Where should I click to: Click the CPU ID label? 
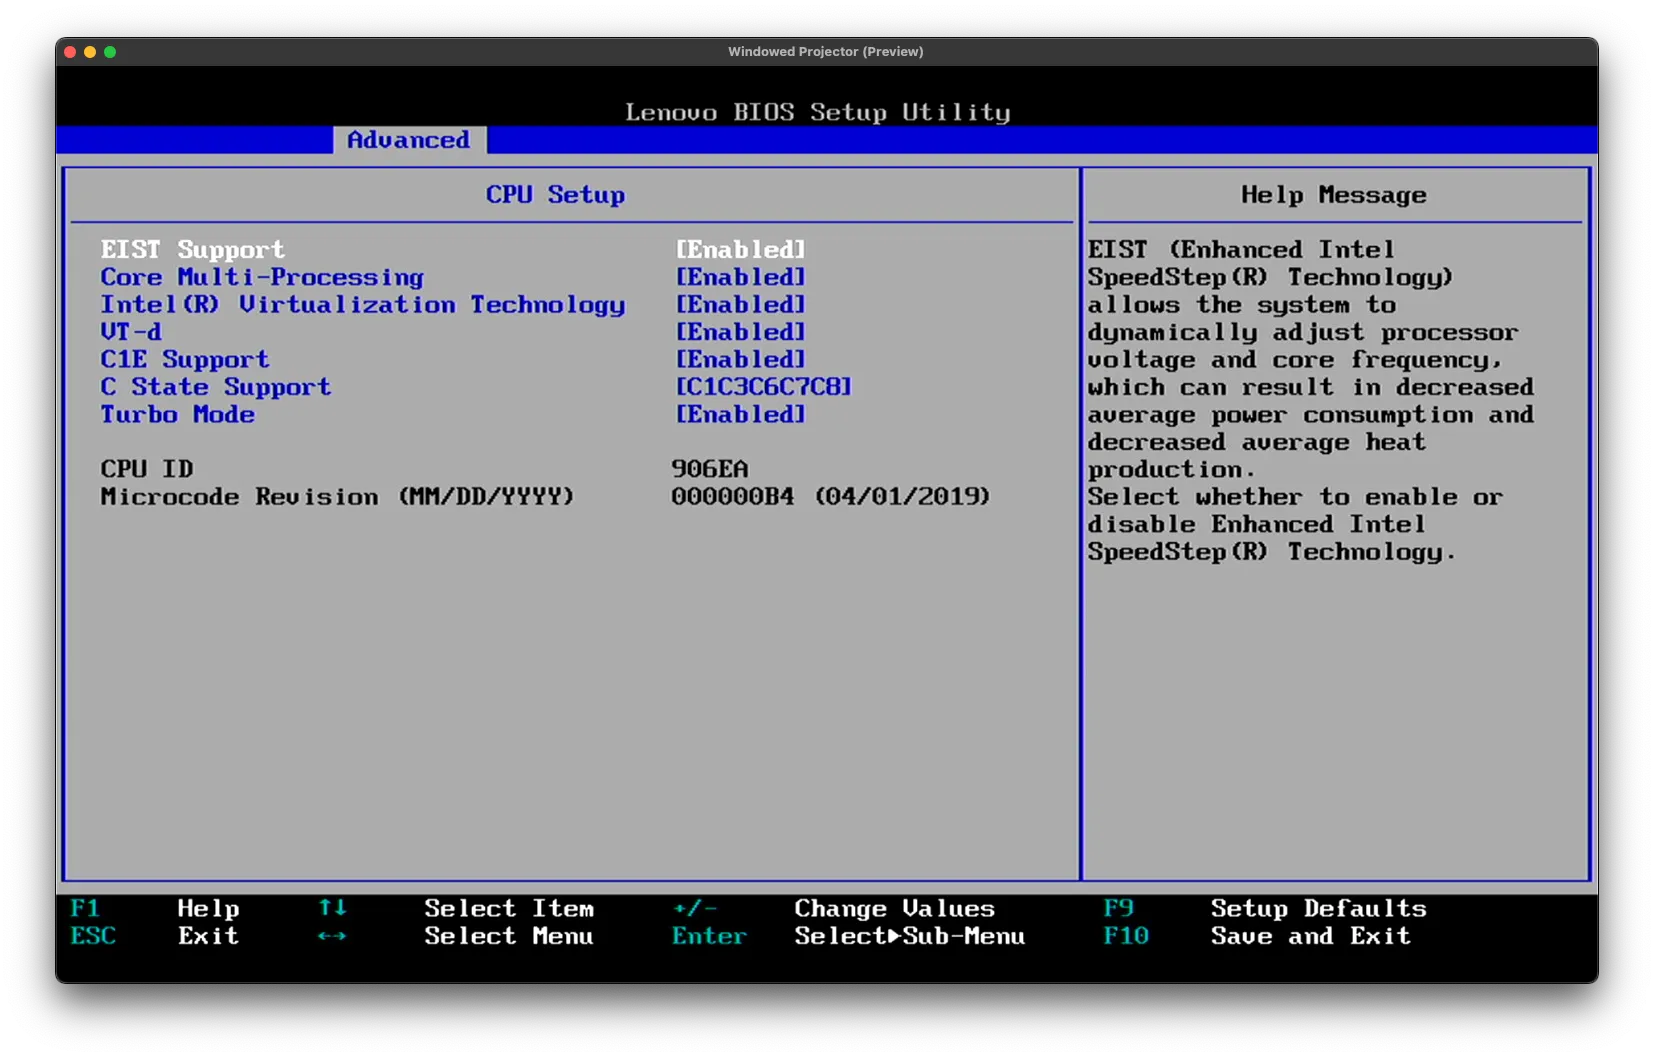pos(147,469)
